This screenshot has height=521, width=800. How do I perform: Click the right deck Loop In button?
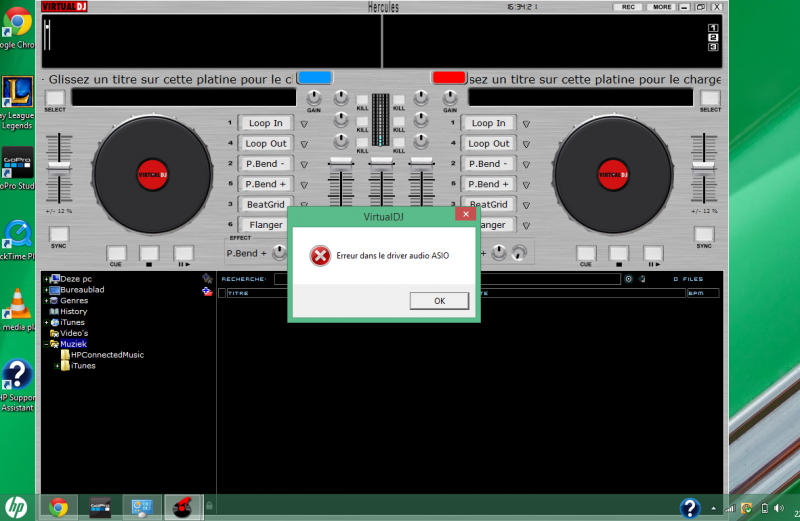[488, 123]
